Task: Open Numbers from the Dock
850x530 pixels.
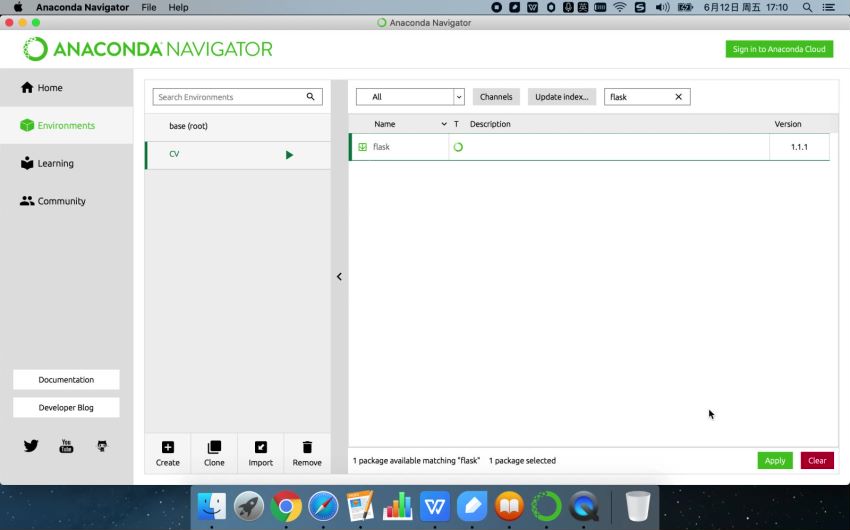Action: click(x=398, y=506)
